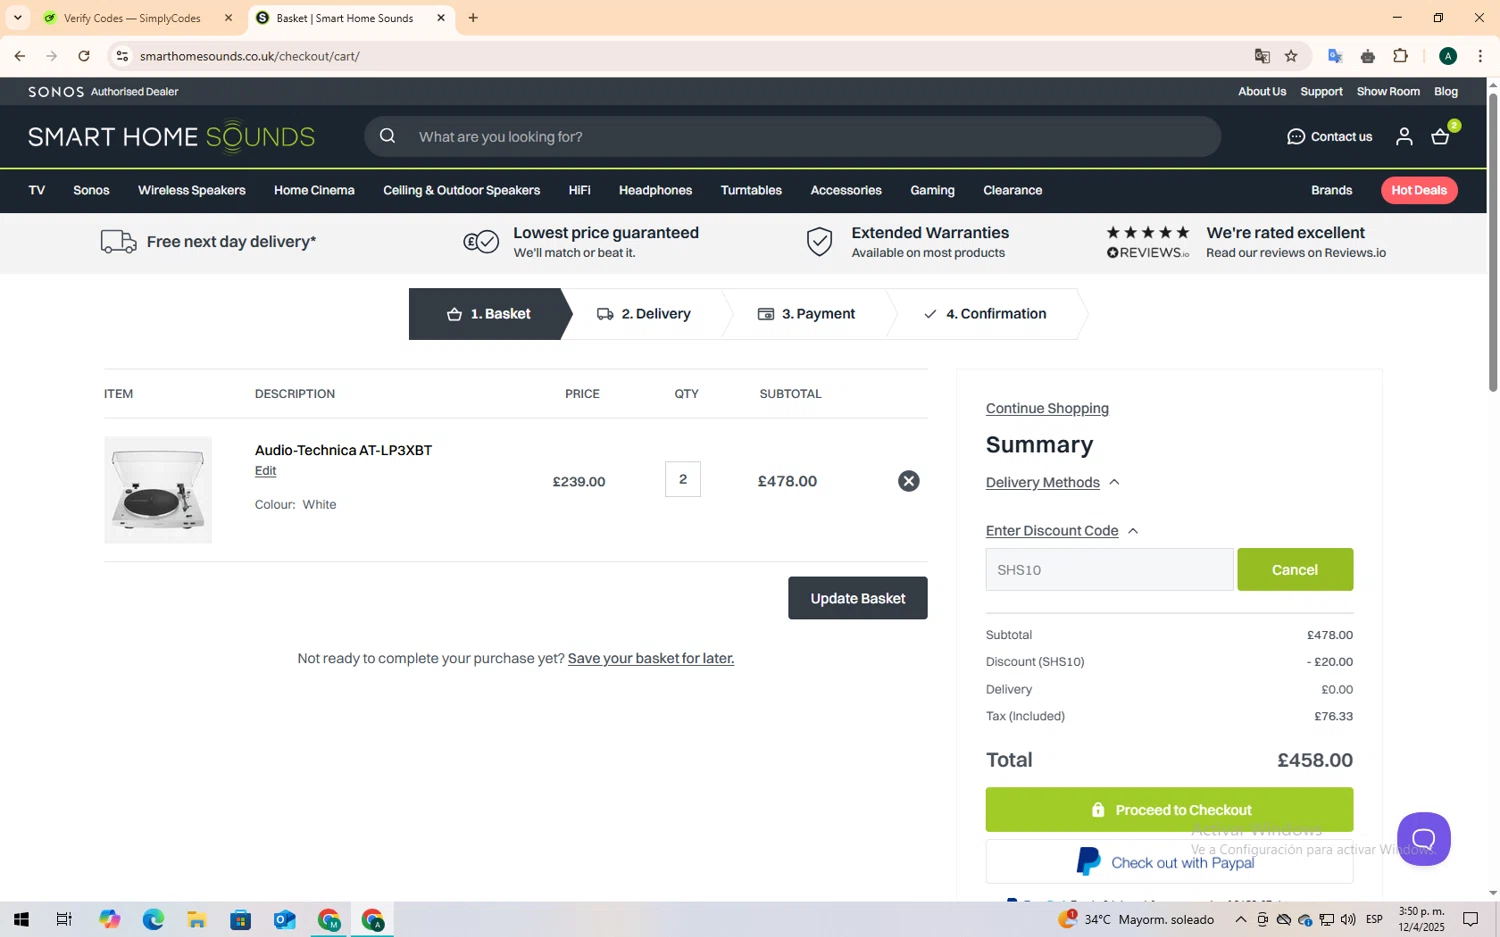Check out with PayPal
Image resolution: width=1500 pixels, height=937 pixels.
(1169, 861)
